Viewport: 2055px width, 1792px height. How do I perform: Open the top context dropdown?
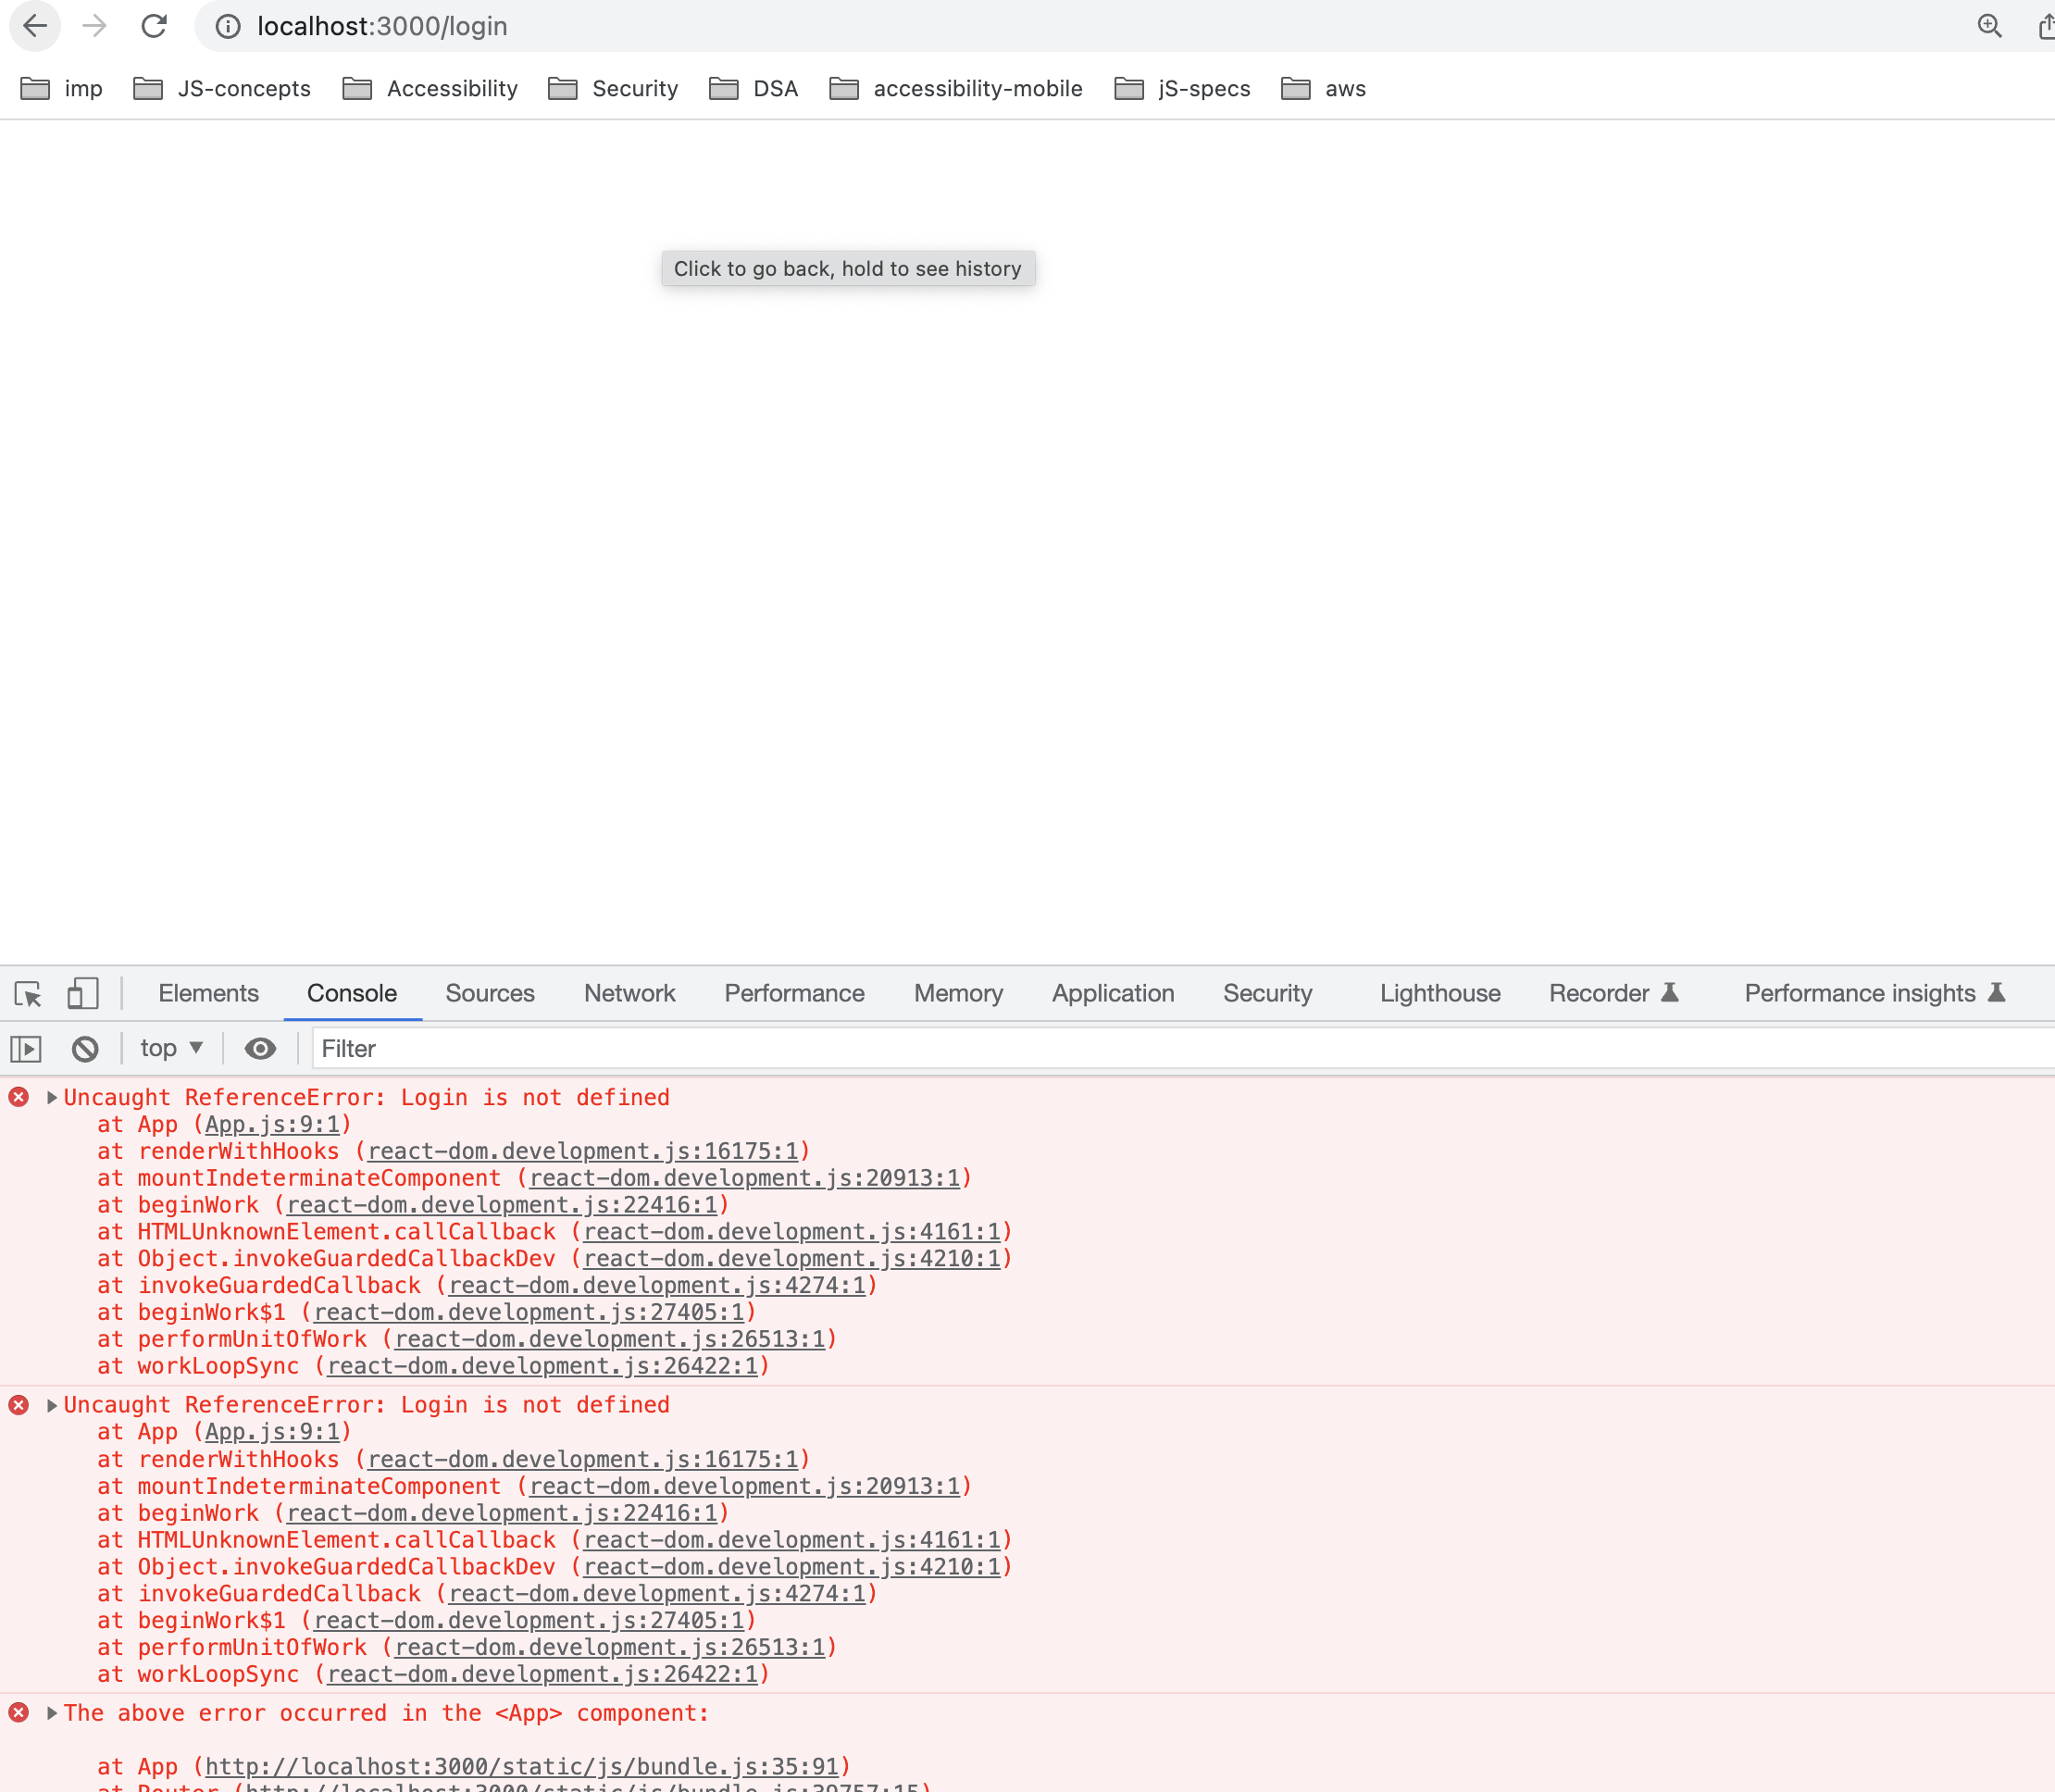(171, 1048)
